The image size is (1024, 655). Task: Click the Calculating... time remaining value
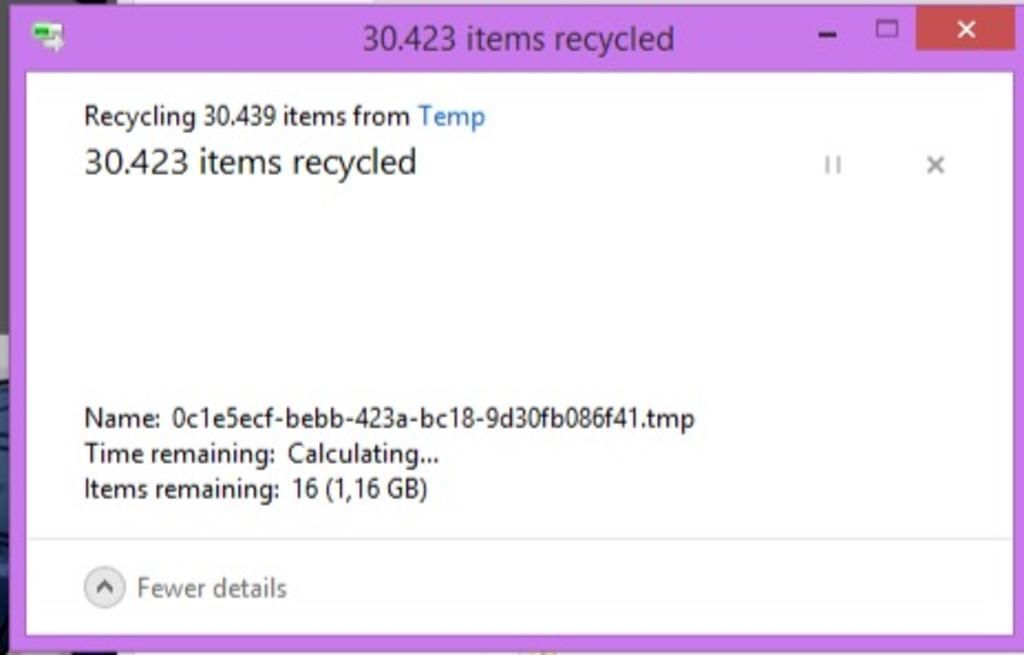363,454
